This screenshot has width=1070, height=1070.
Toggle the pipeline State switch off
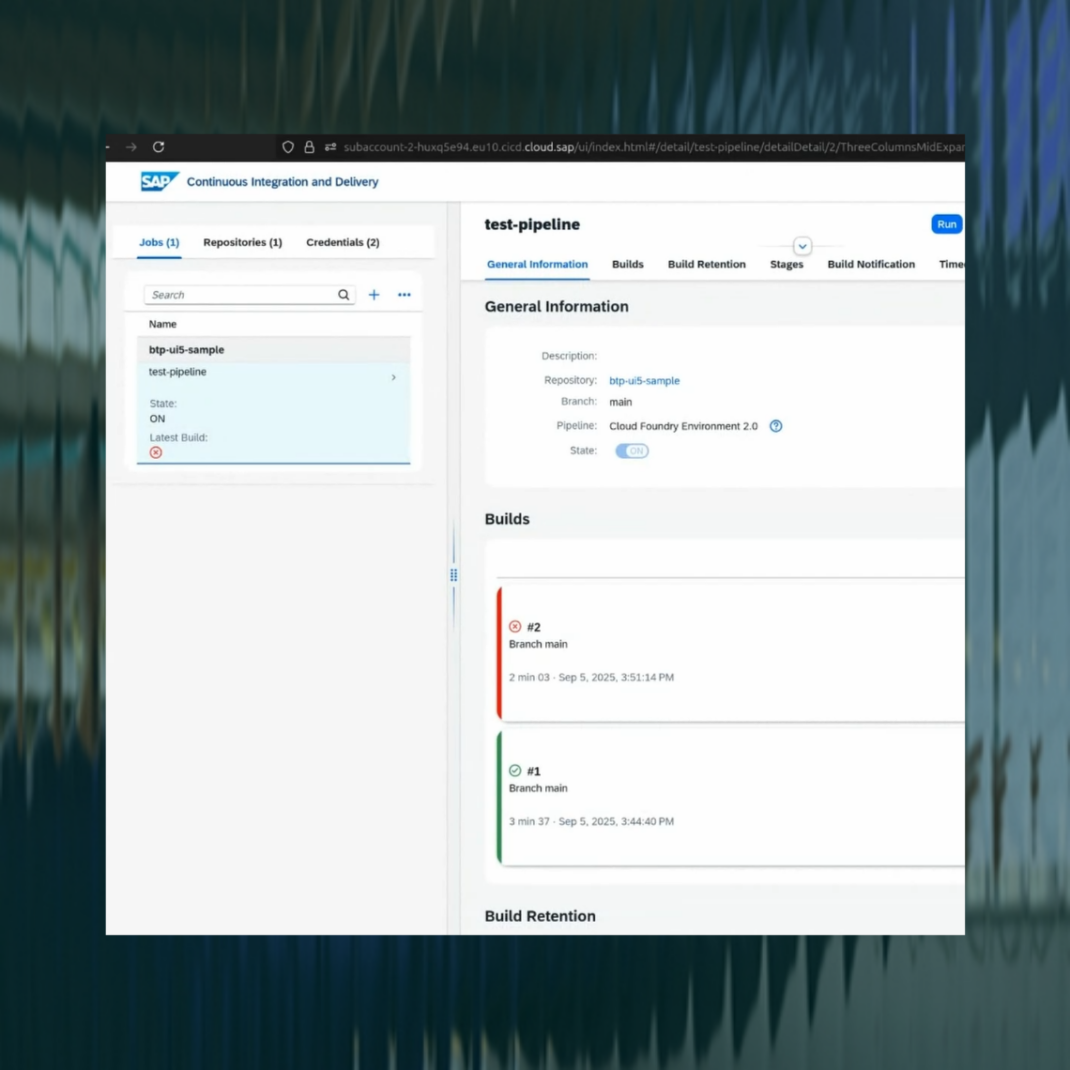point(632,450)
